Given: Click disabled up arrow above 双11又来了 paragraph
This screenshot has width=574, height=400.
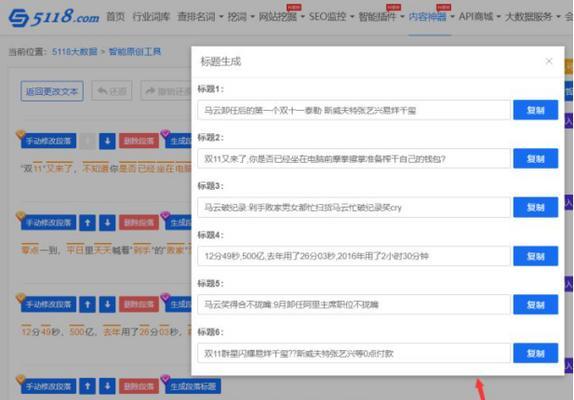Looking at the screenshot, I should click(x=87, y=141).
